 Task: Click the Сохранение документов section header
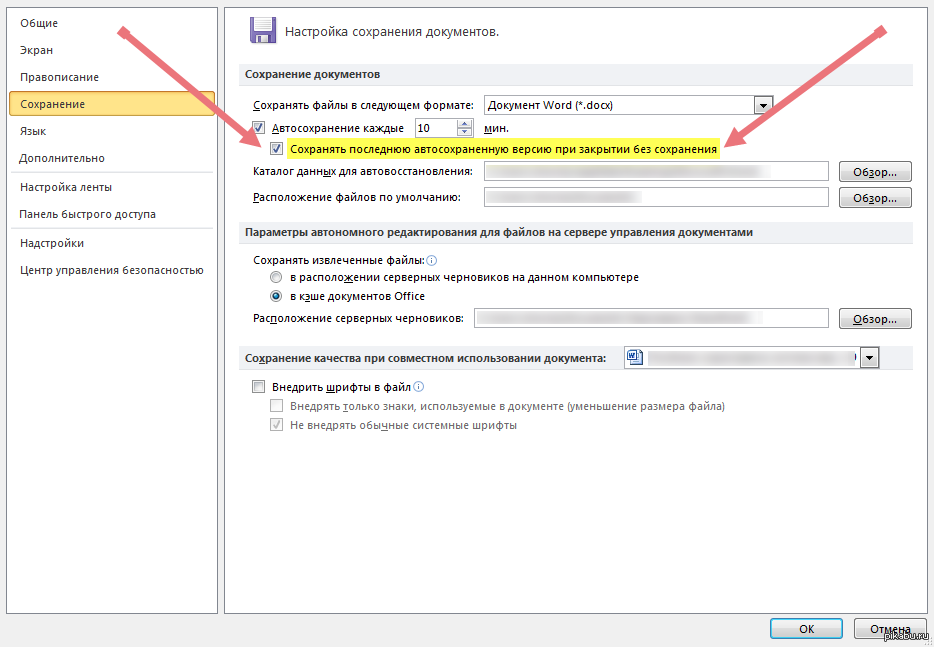575,74
